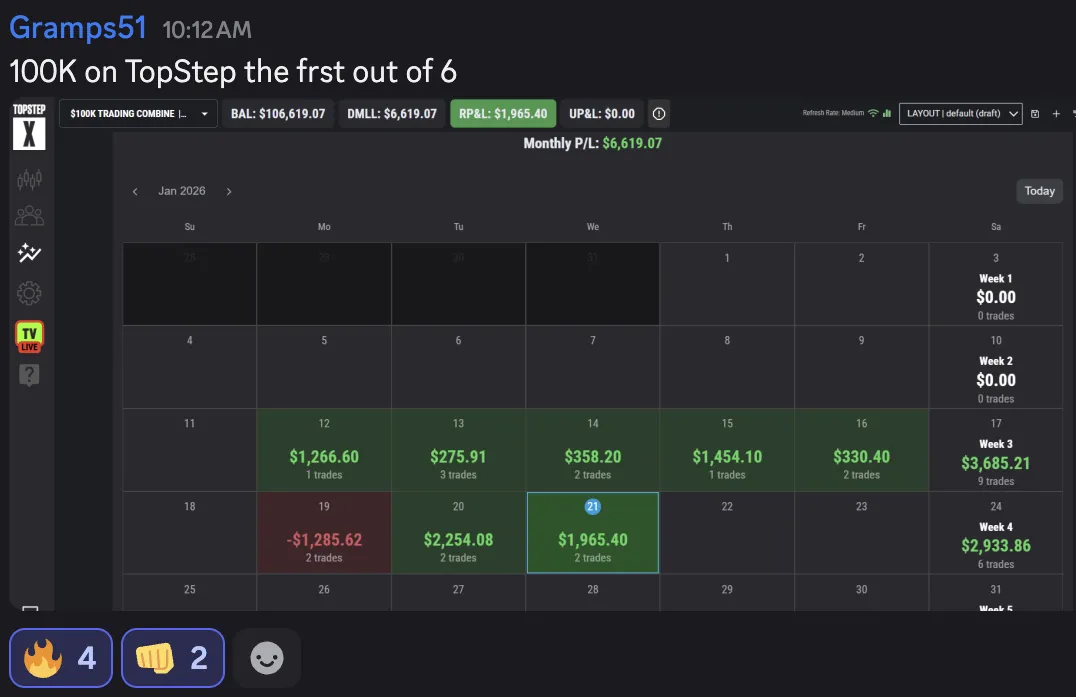Click the info icon beside UP&L
This screenshot has height=697, width=1076.
(x=658, y=114)
